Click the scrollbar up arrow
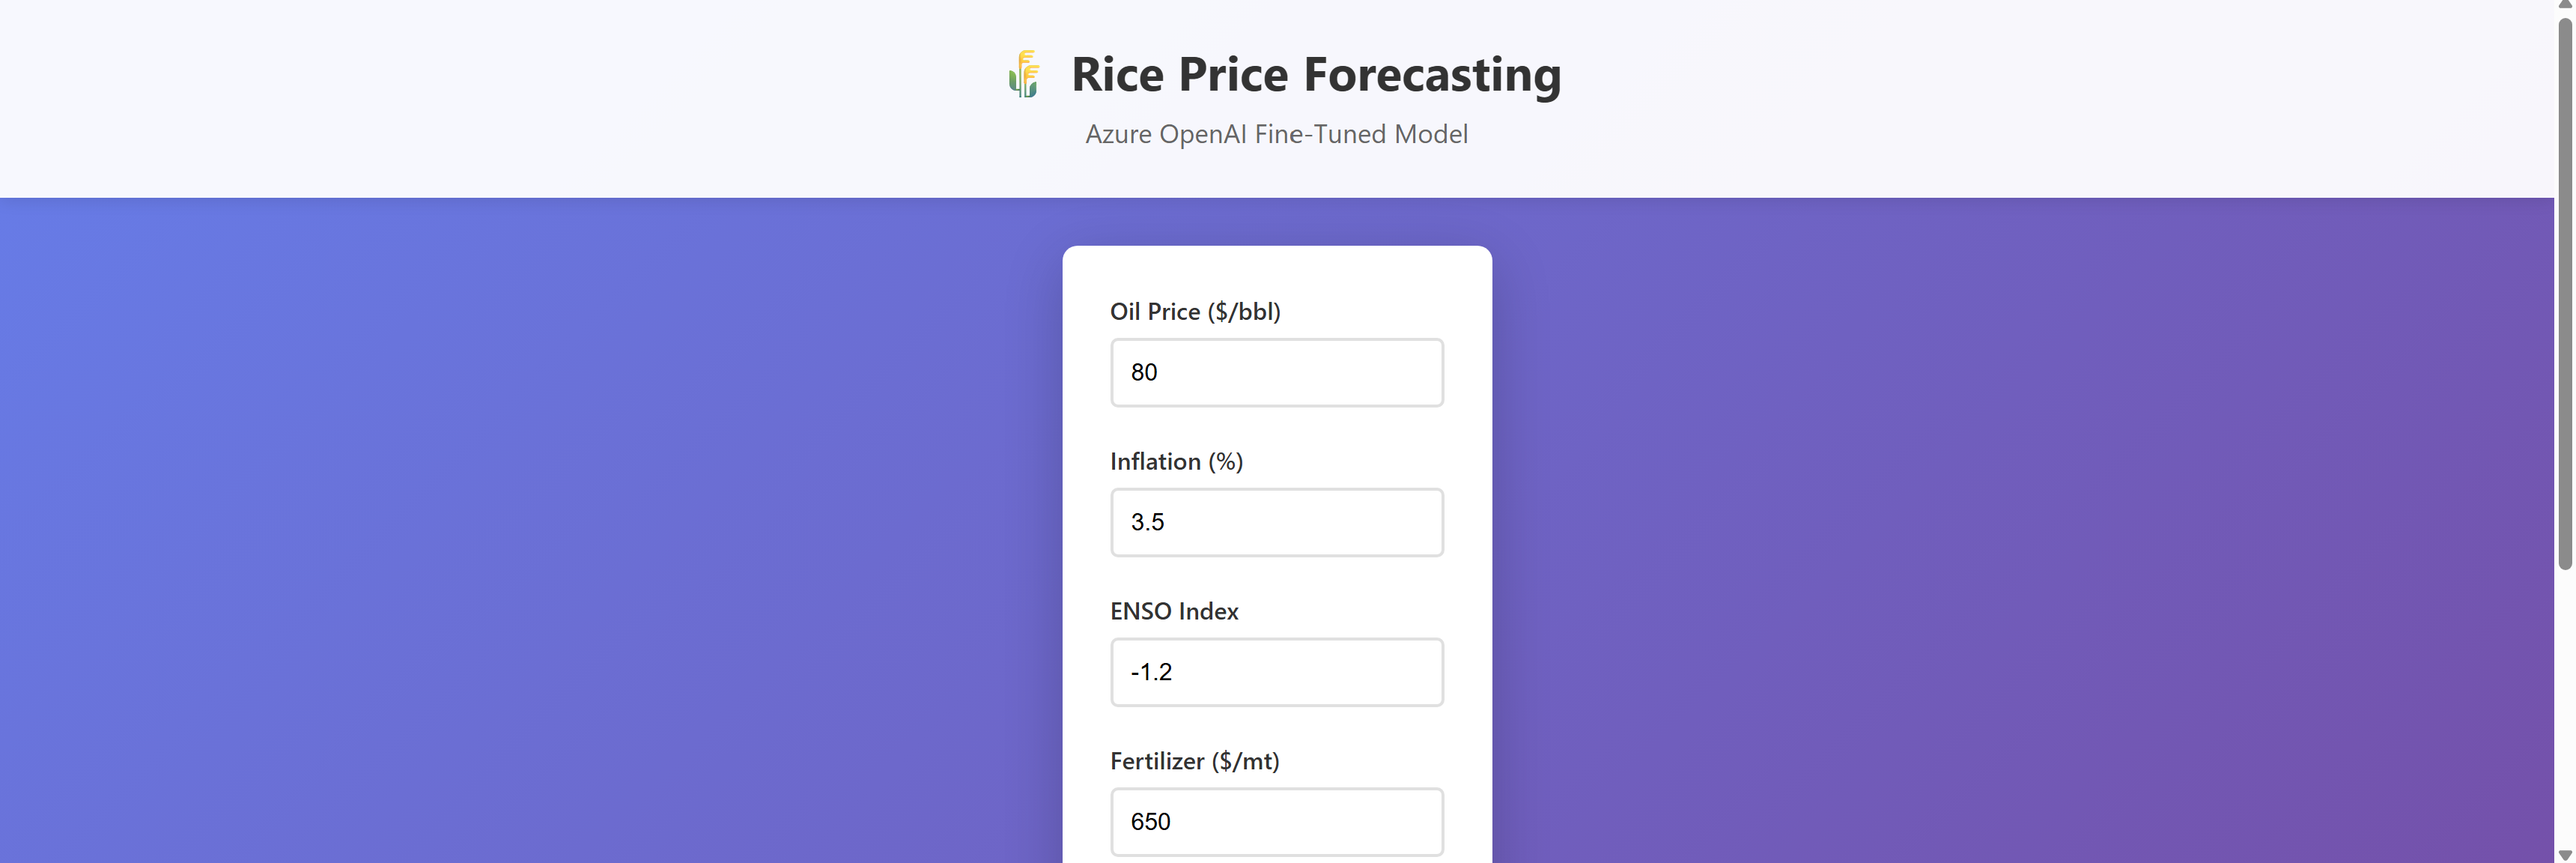The width and height of the screenshot is (2576, 863). point(2565,5)
